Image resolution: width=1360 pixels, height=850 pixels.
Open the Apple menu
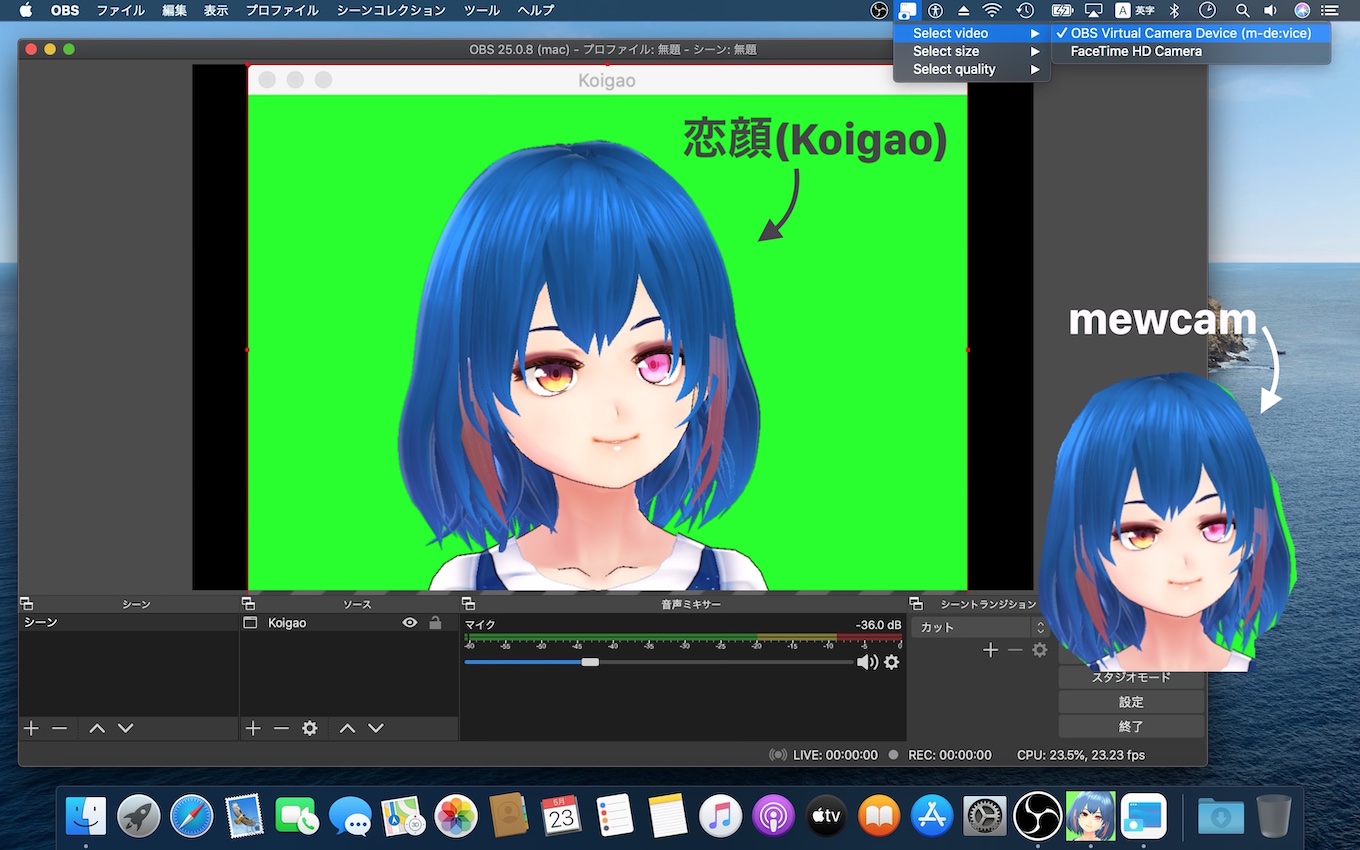26,10
